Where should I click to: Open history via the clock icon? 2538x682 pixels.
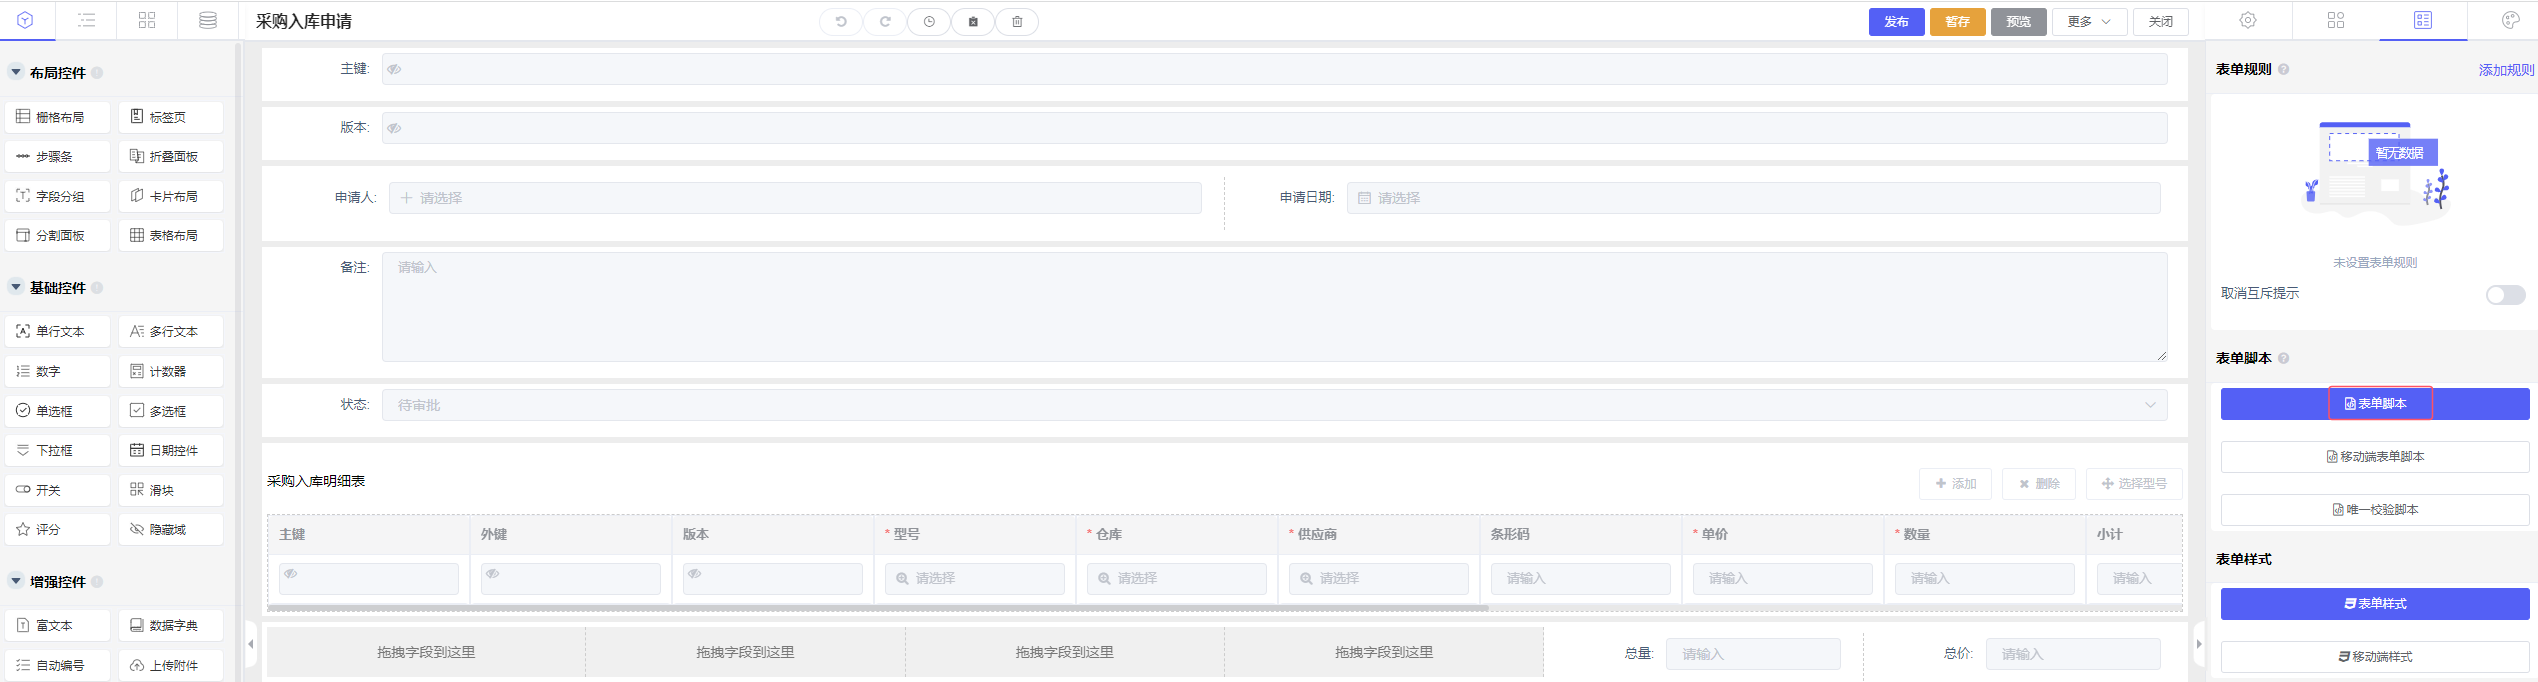click(x=929, y=21)
